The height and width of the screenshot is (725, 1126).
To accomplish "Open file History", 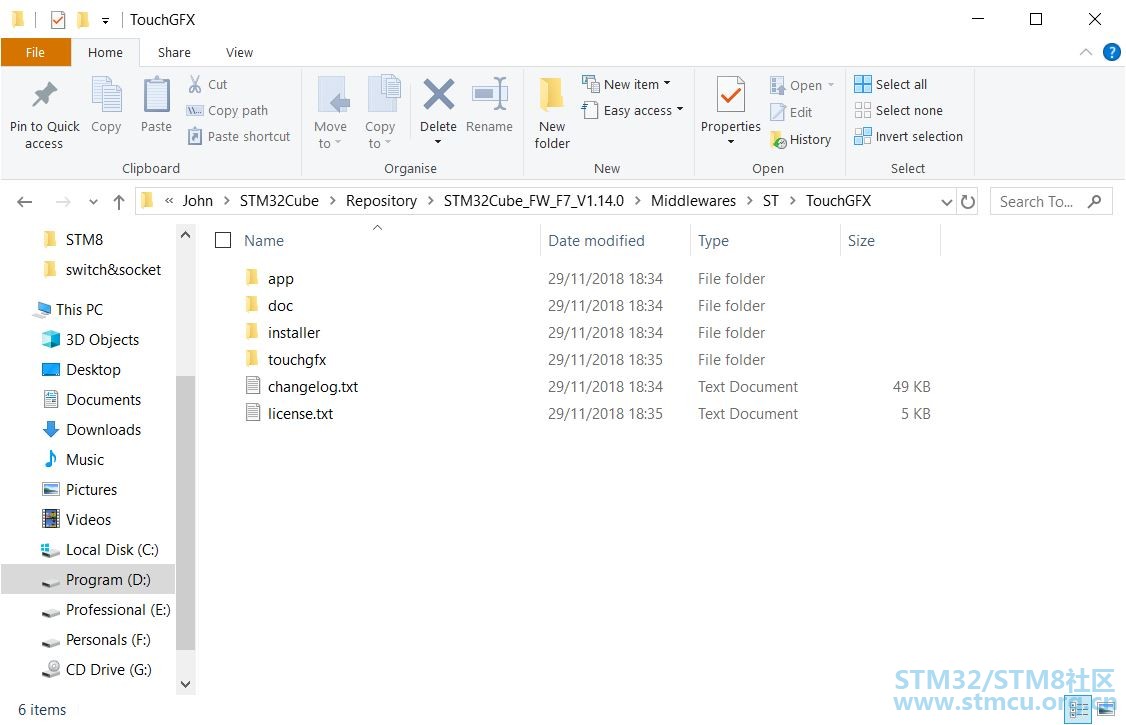I will (x=801, y=139).
